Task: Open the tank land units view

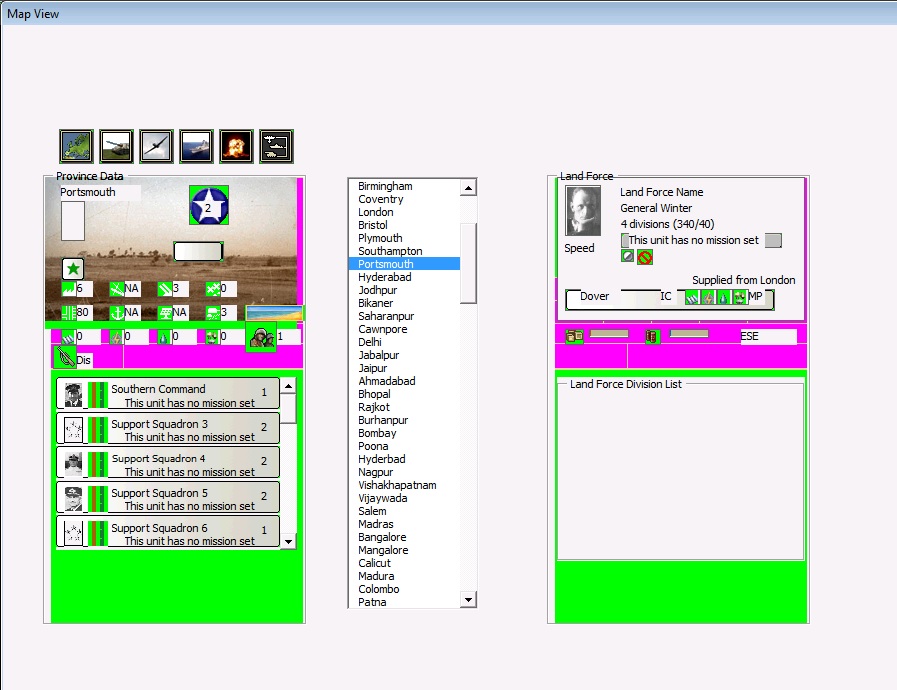Action: click(x=116, y=146)
